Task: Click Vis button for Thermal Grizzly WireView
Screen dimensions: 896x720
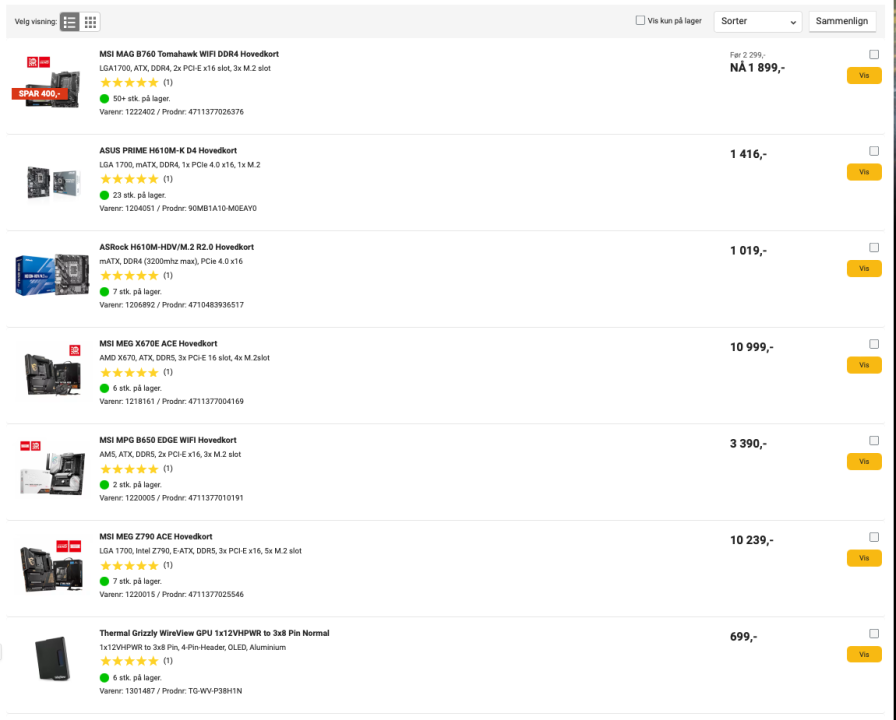Action: coord(864,654)
